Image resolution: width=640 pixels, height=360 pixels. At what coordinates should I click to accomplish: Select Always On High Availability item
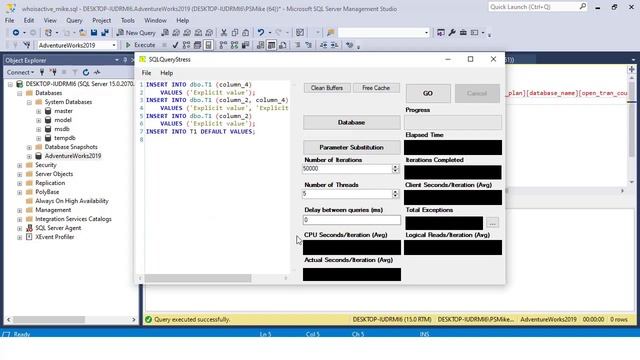coord(72,201)
